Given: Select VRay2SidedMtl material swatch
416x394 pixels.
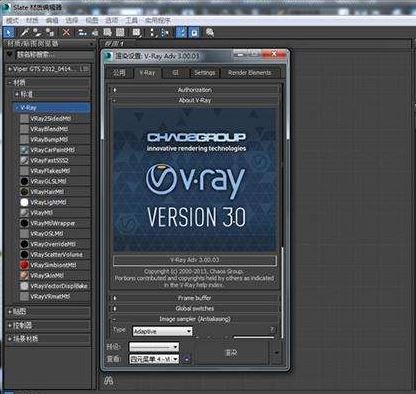Looking at the screenshot, I should 24,118.
